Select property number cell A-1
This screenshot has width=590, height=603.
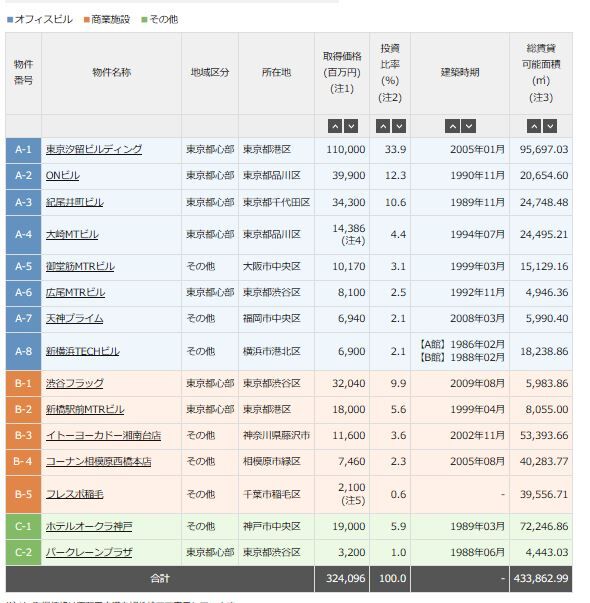pyautogui.click(x=23, y=150)
